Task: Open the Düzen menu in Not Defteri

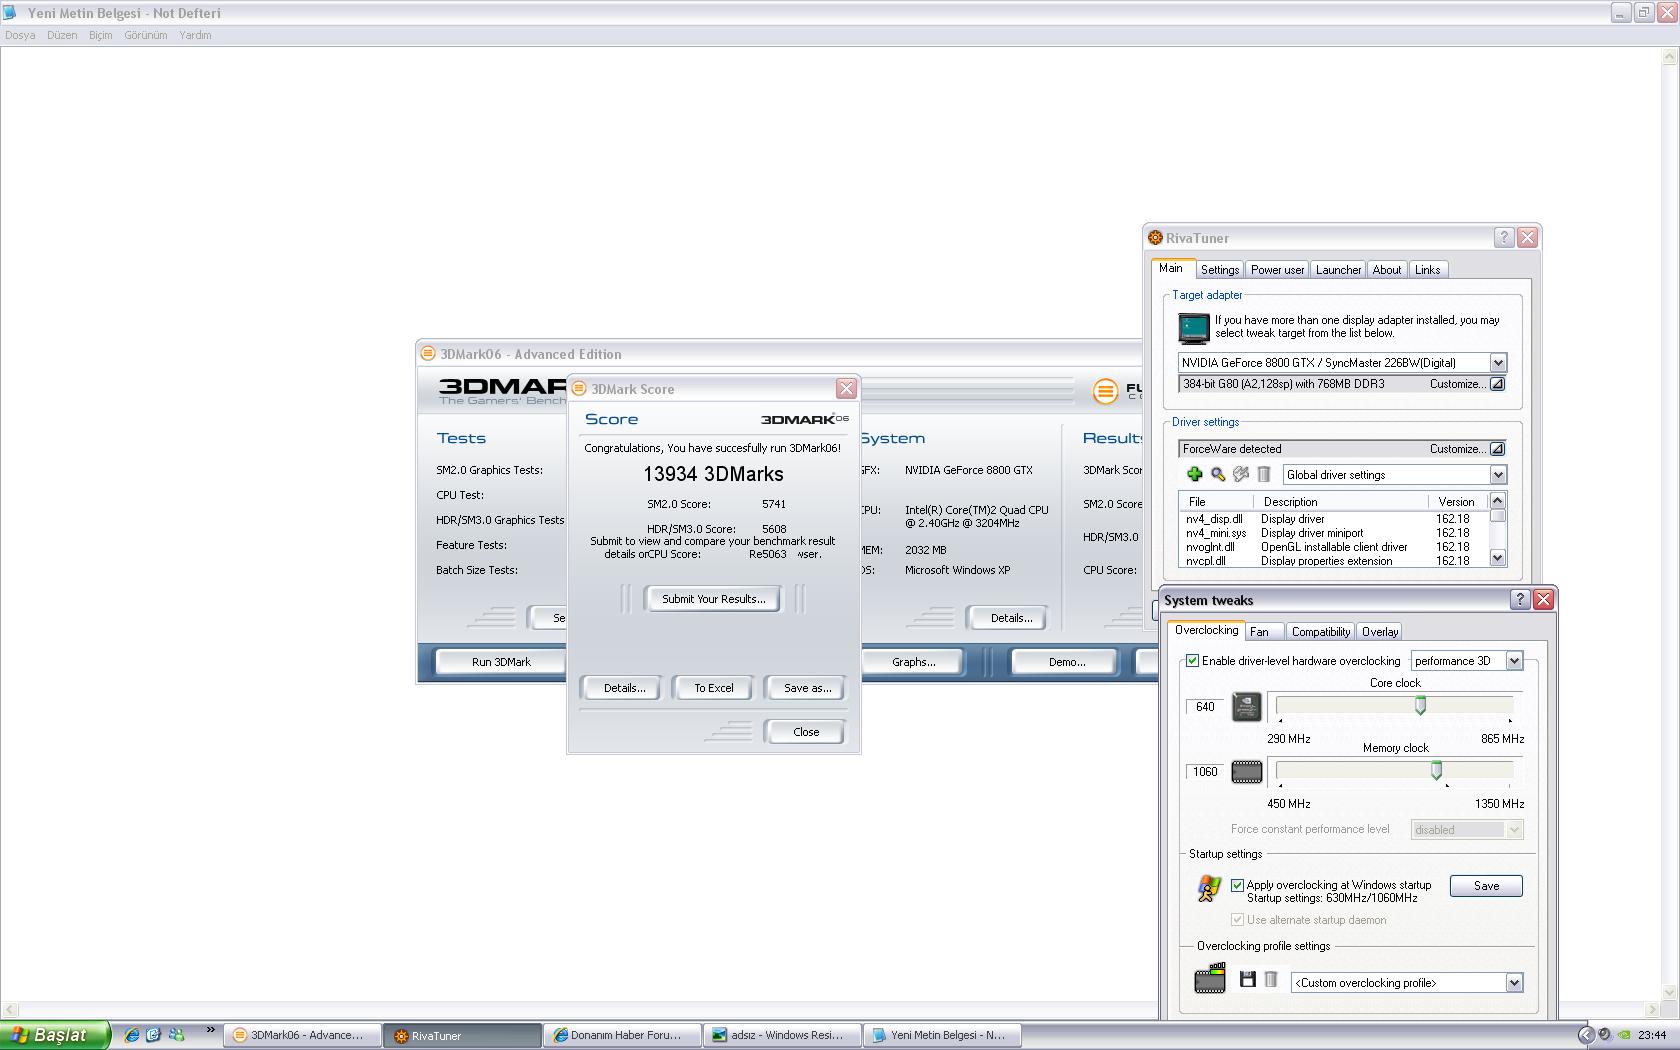Action: pos(62,35)
